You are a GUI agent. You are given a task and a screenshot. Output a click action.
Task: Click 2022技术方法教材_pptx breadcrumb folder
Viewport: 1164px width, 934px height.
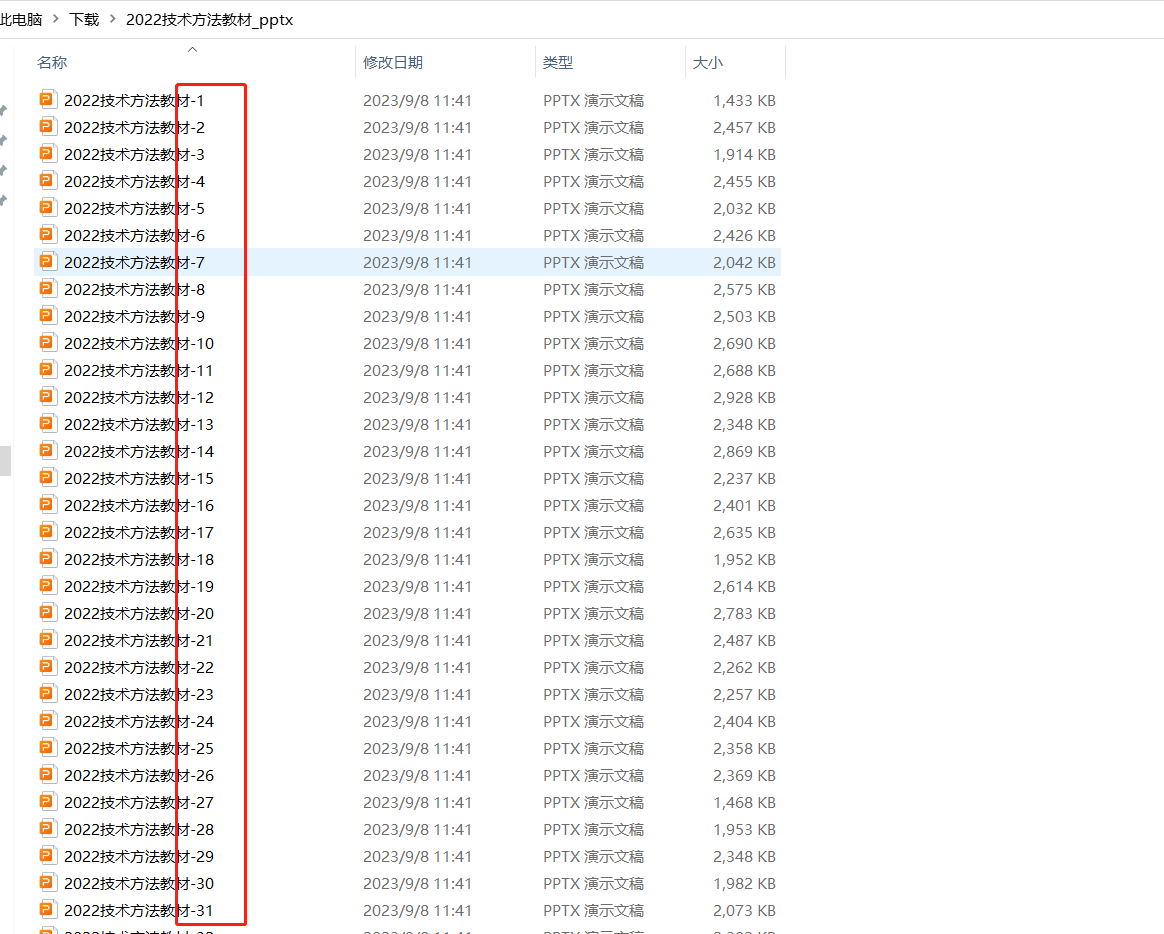coord(209,19)
